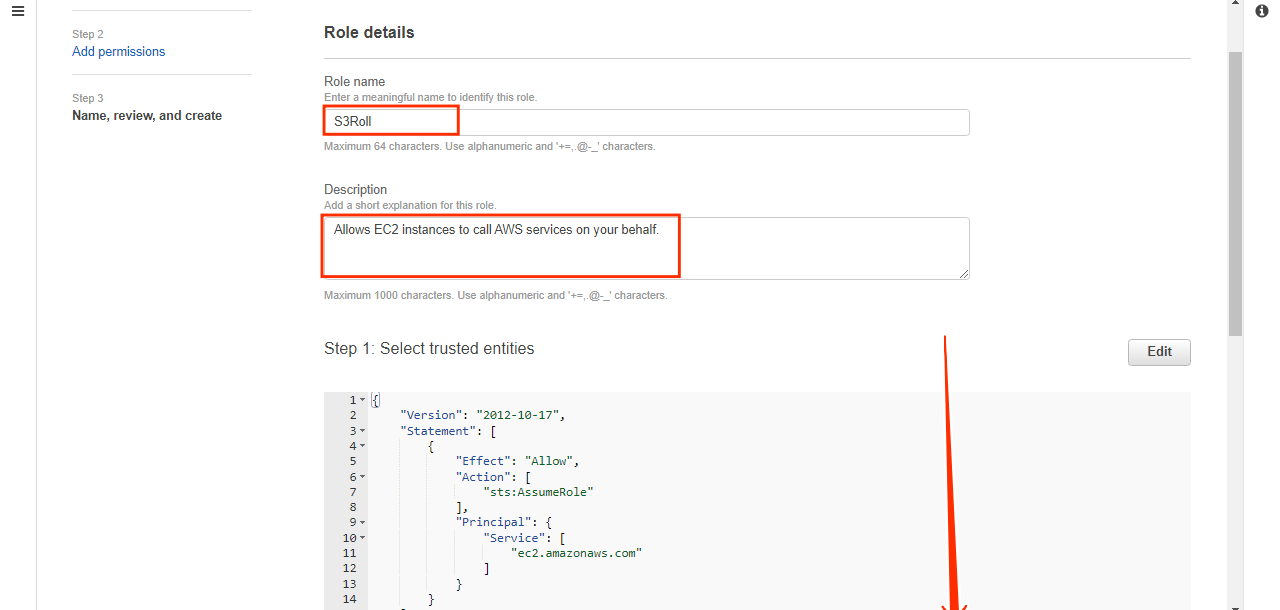The image size is (1280, 610).
Task: Click the "Enter a meaningful name" helper text
Action: [x=430, y=97]
